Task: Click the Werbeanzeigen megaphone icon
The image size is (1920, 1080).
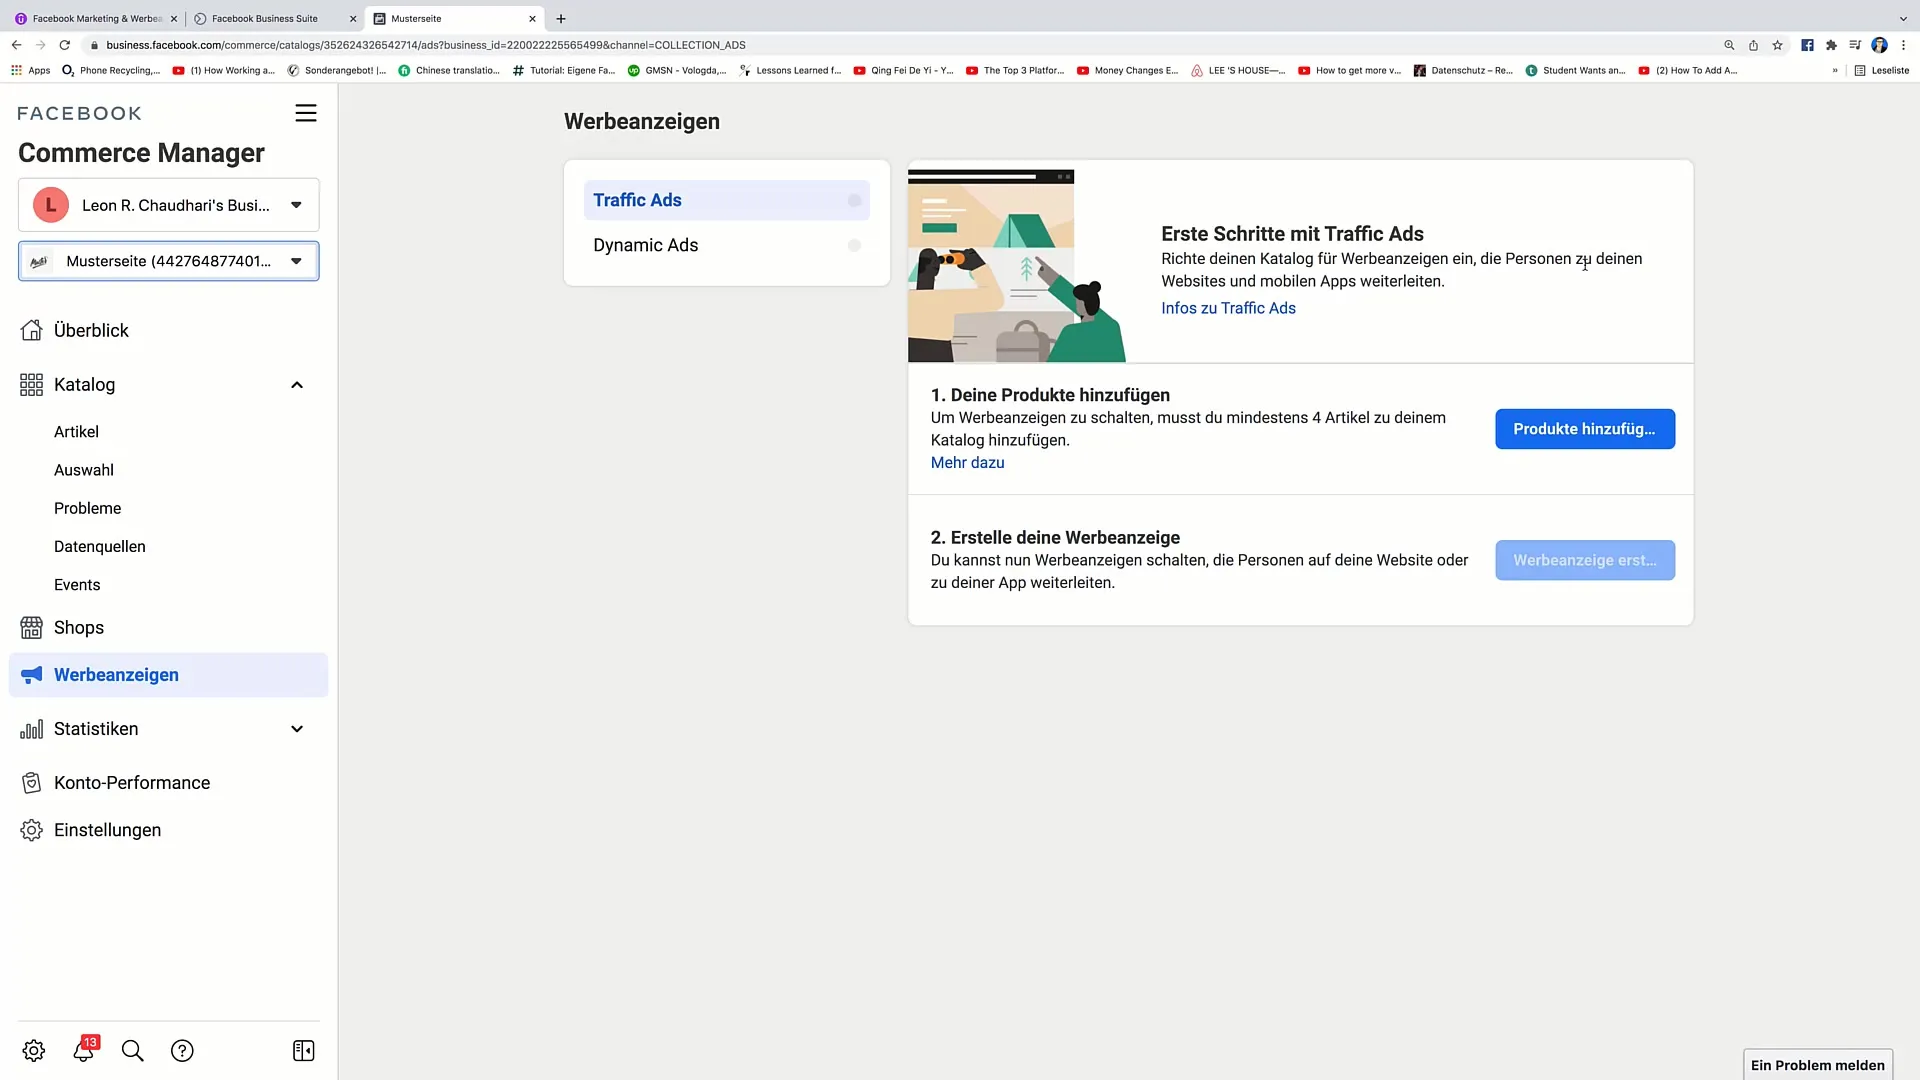Action: pos(32,675)
